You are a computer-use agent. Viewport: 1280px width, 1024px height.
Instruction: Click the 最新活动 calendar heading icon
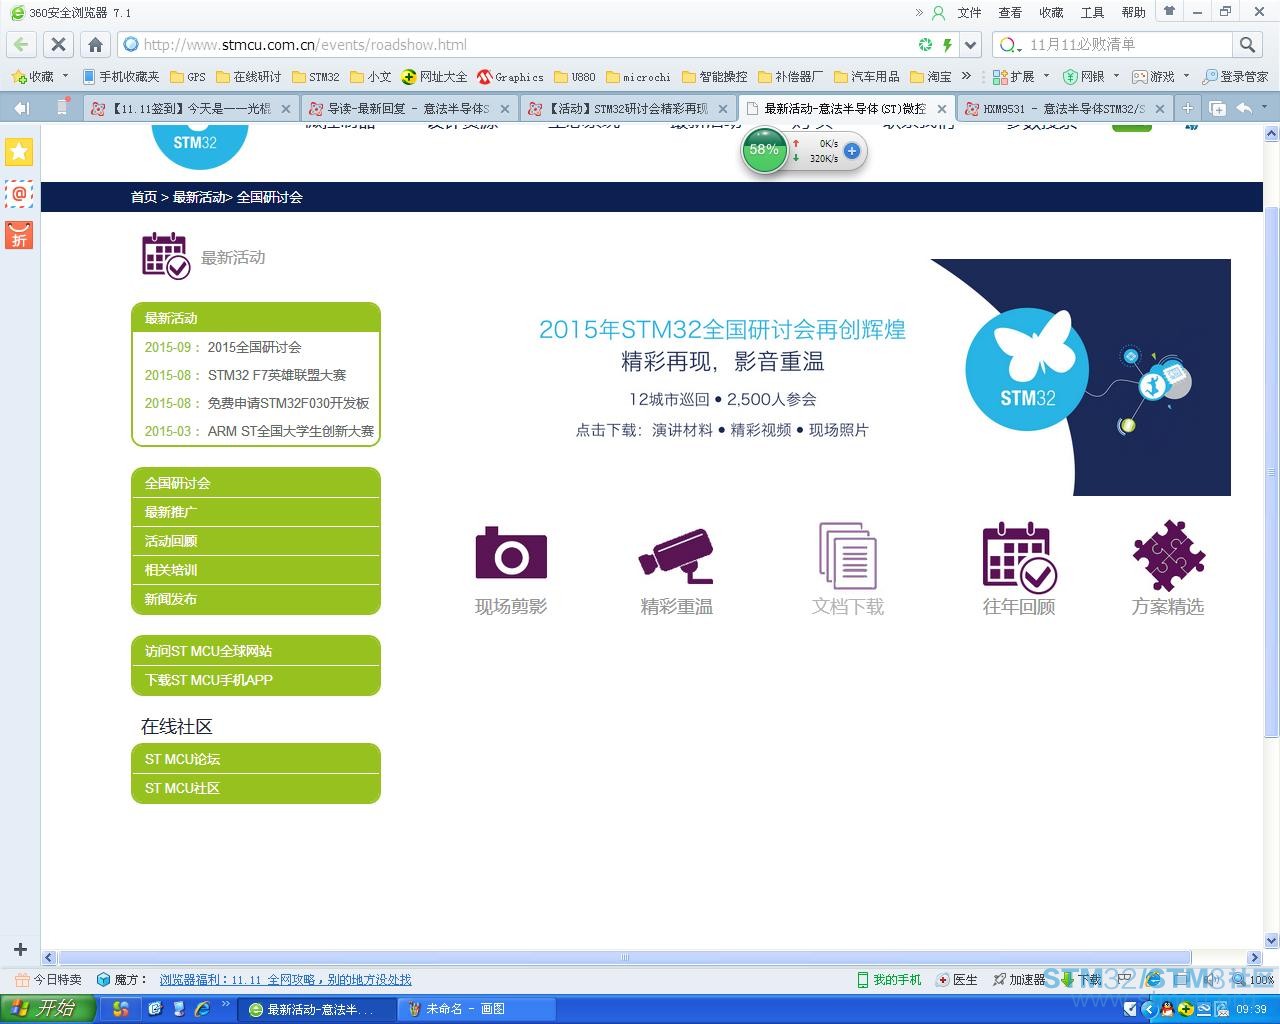166,256
